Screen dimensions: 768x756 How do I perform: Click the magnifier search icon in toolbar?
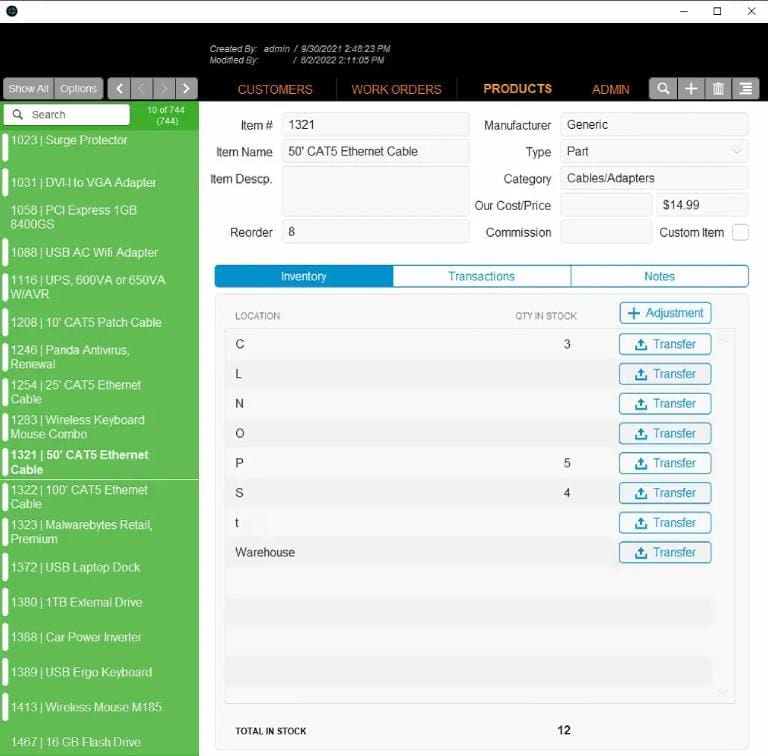click(663, 89)
